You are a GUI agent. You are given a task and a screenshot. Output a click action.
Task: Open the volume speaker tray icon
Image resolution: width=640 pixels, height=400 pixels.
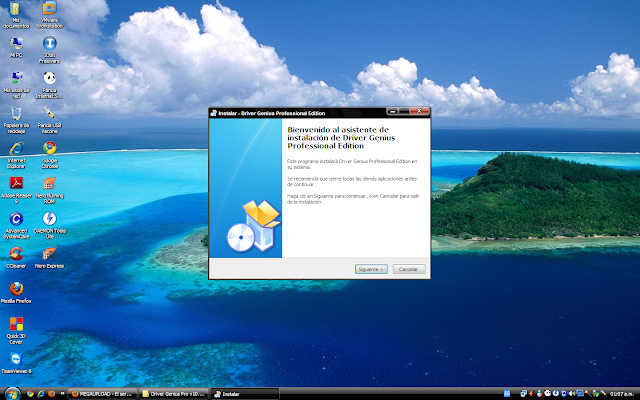[571, 394]
